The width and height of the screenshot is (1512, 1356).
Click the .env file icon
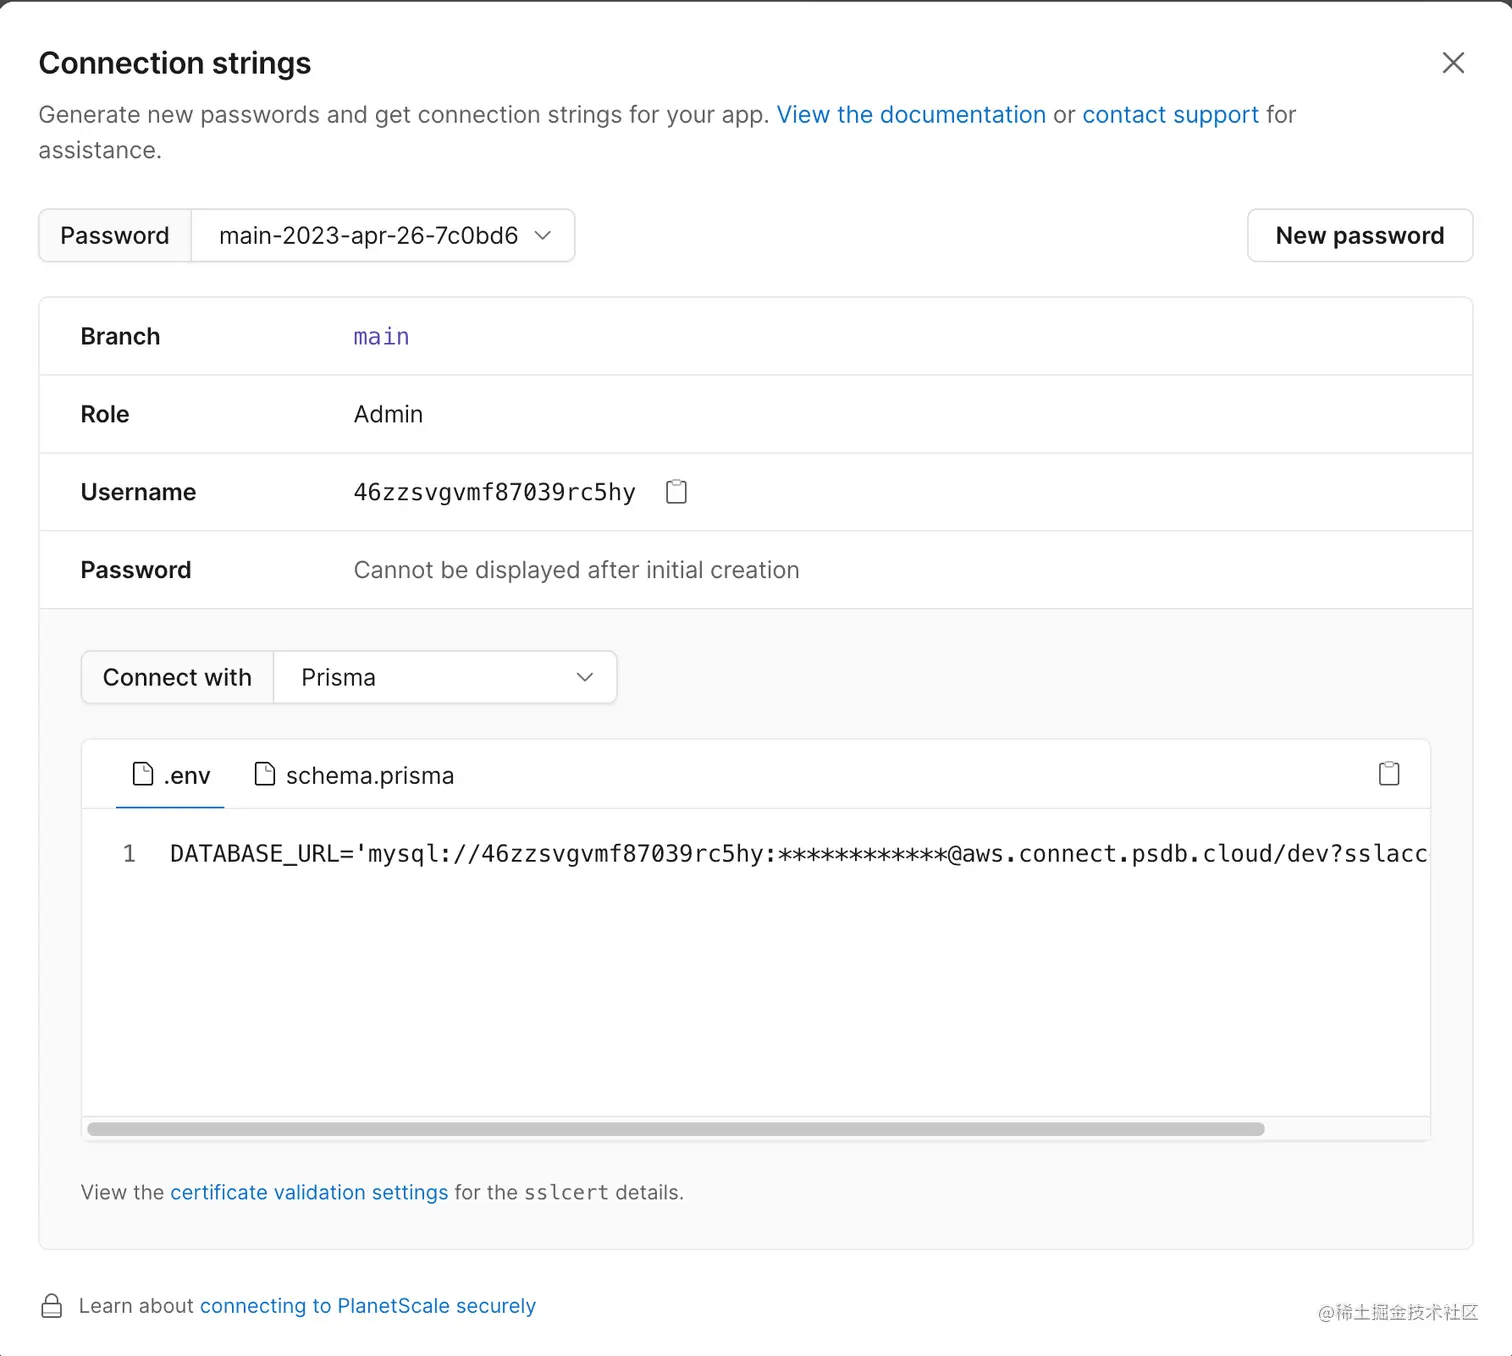click(143, 774)
